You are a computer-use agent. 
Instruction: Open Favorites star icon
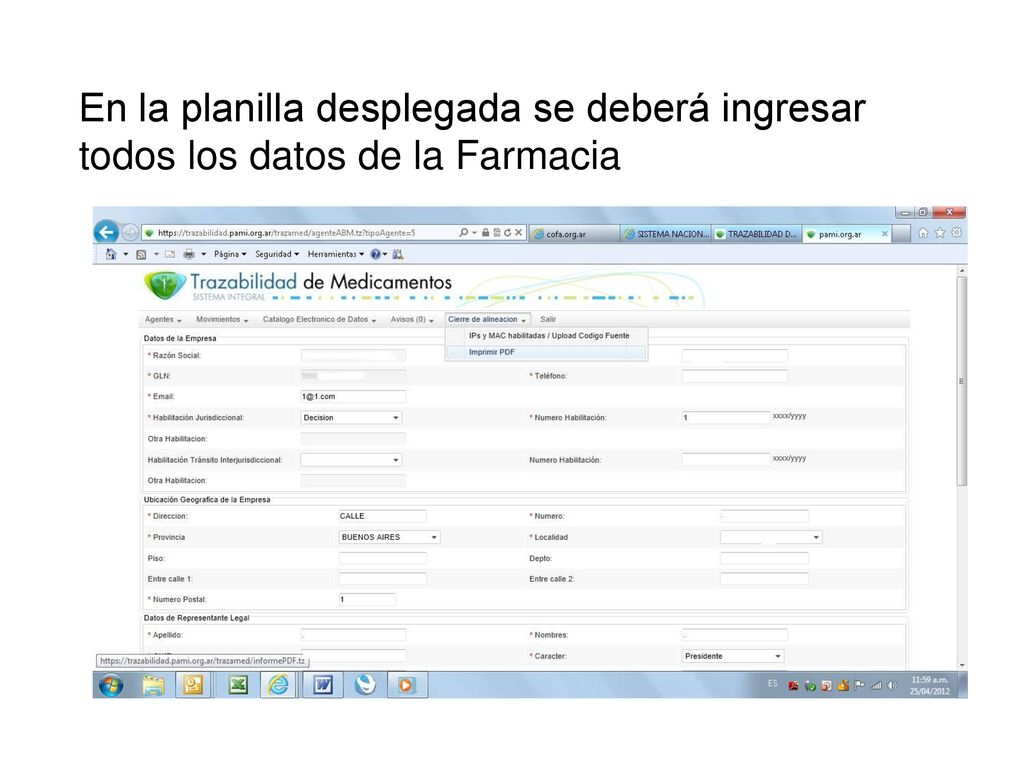940,233
